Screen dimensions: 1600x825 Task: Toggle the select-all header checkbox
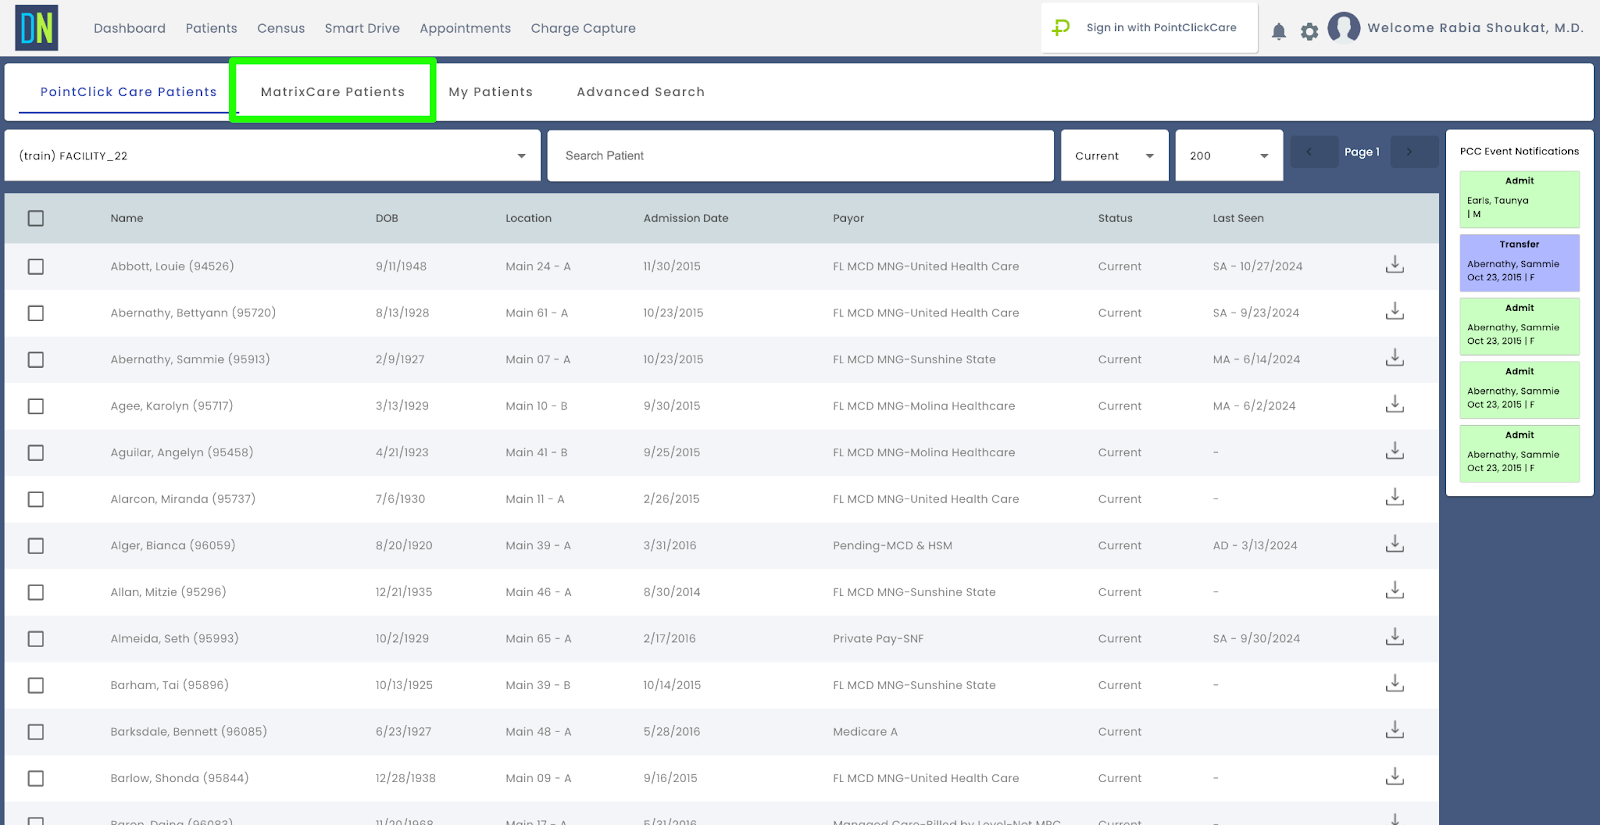tap(36, 218)
